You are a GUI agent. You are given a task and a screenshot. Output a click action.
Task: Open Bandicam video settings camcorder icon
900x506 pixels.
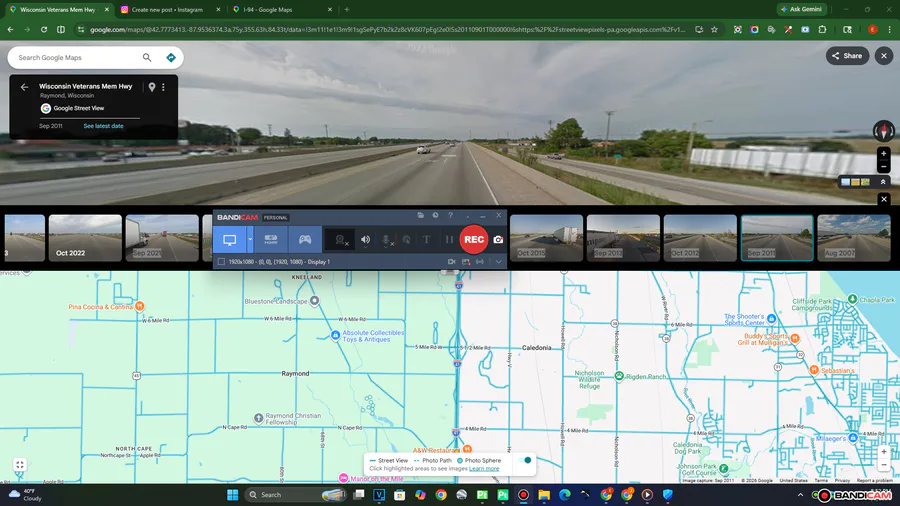[x=452, y=262]
